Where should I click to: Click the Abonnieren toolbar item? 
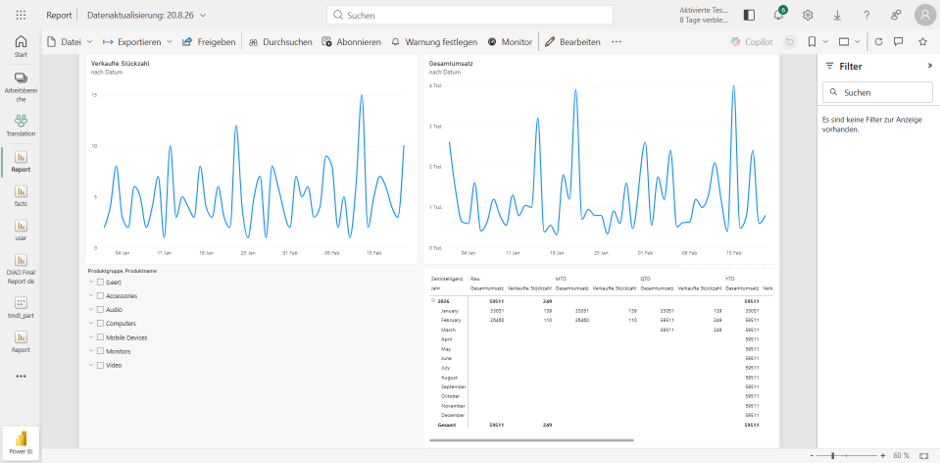tap(351, 42)
